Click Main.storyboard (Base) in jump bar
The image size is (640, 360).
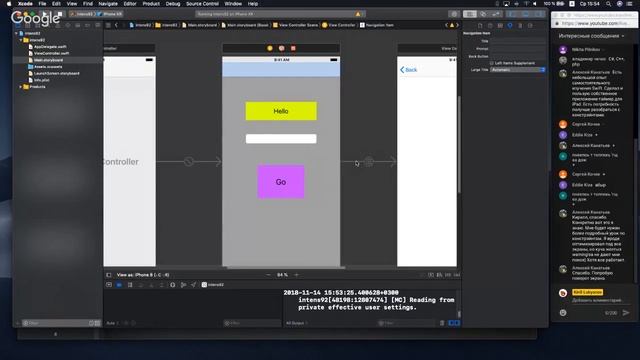click(245, 25)
